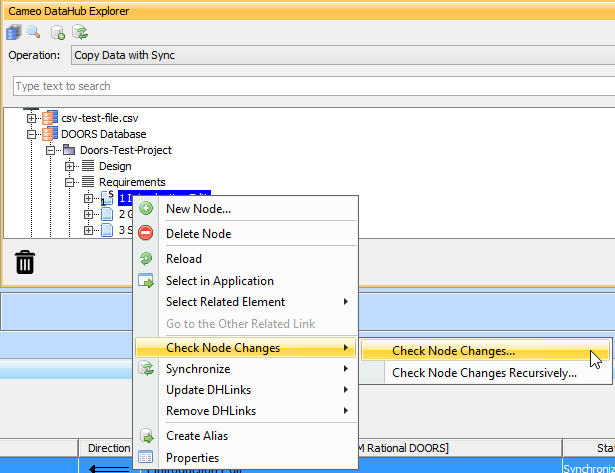Image resolution: width=615 pixels, height=473 pixels.
Task: Select Delete Node in context menu
Action: [x=198, y=233]
